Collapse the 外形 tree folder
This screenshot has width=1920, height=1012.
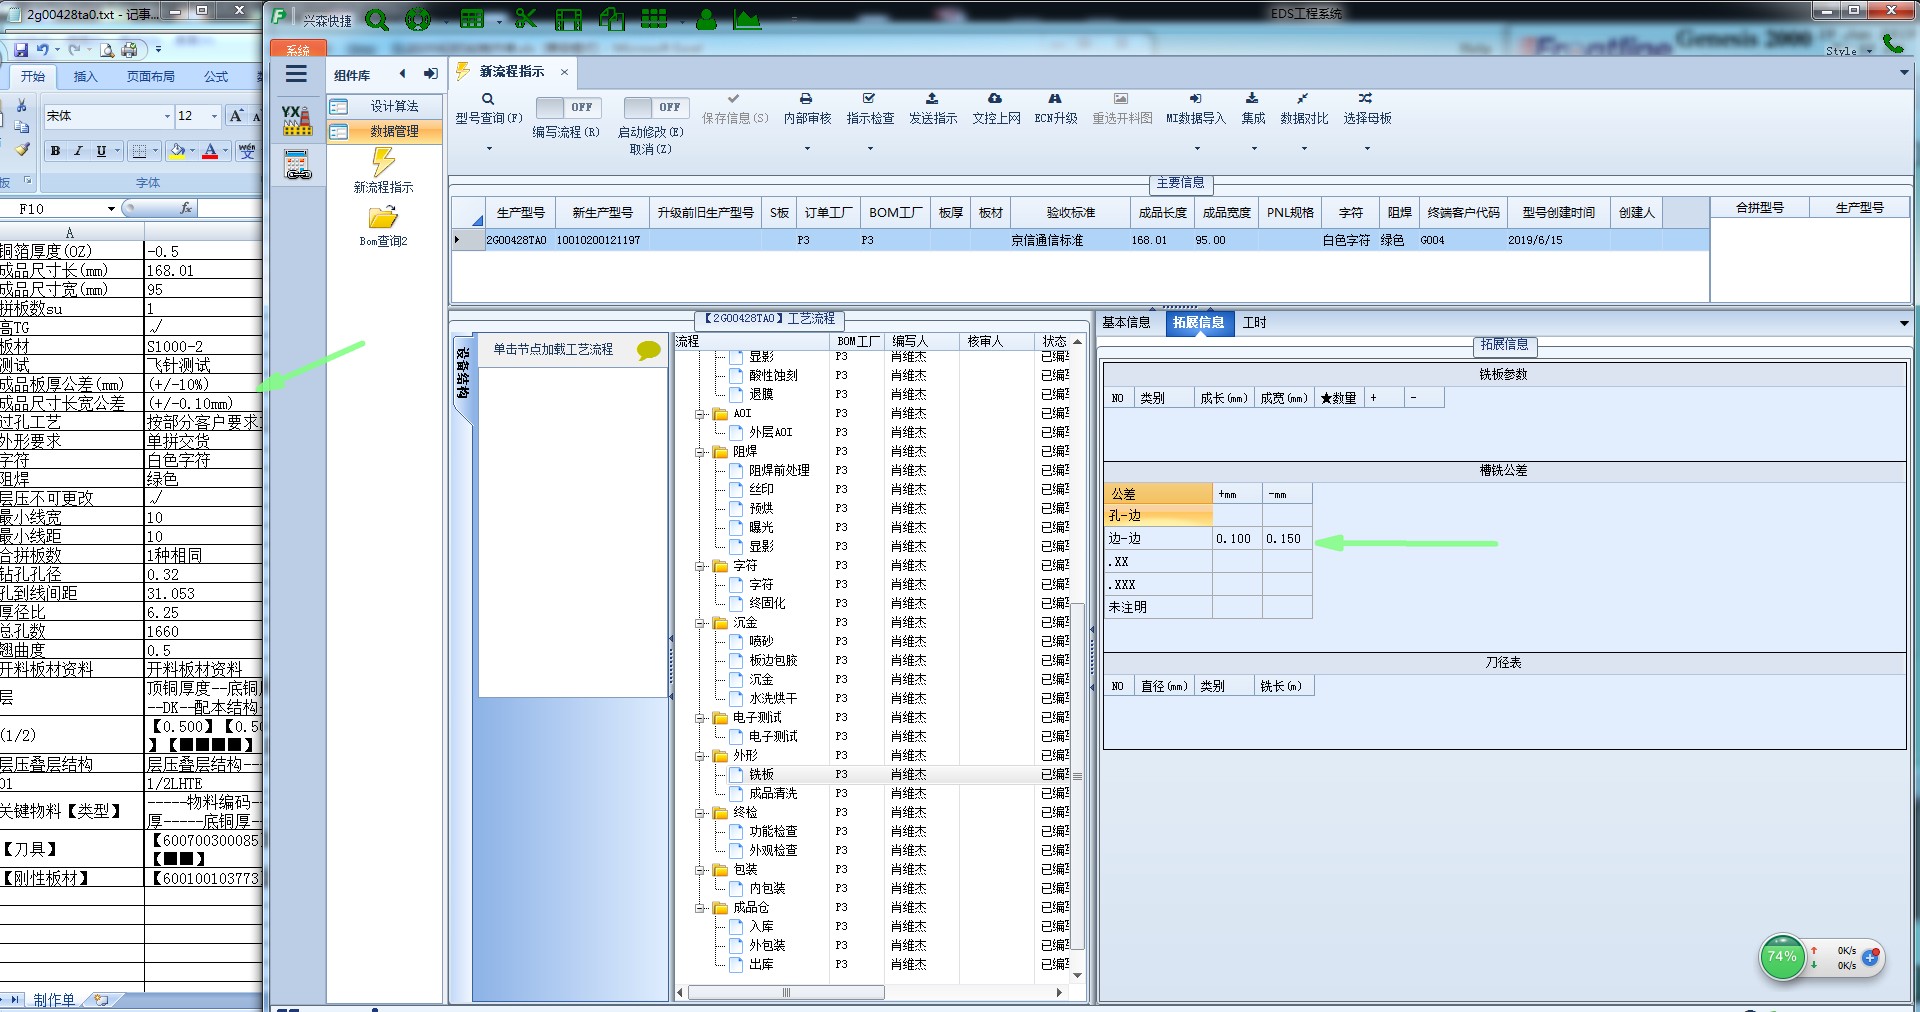point(700,756)
